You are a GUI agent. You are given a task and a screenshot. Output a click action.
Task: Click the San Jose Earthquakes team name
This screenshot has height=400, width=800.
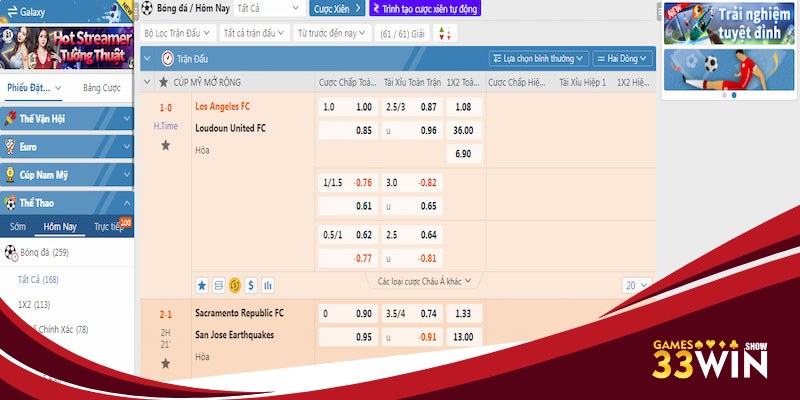click(235, 335)
